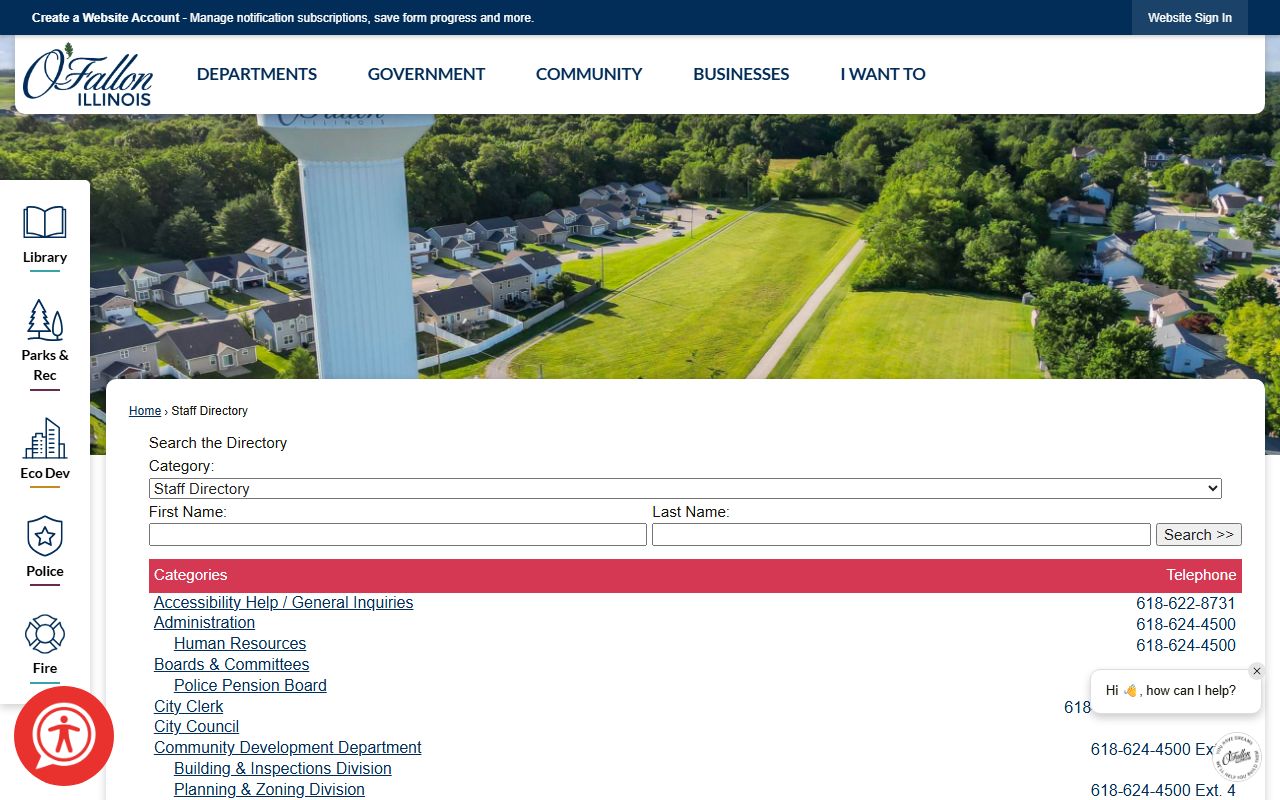Screen dimensions: 1280x800
Task: Click the O'Fallon Illinois logo
Action: click(x=88, y=75)
